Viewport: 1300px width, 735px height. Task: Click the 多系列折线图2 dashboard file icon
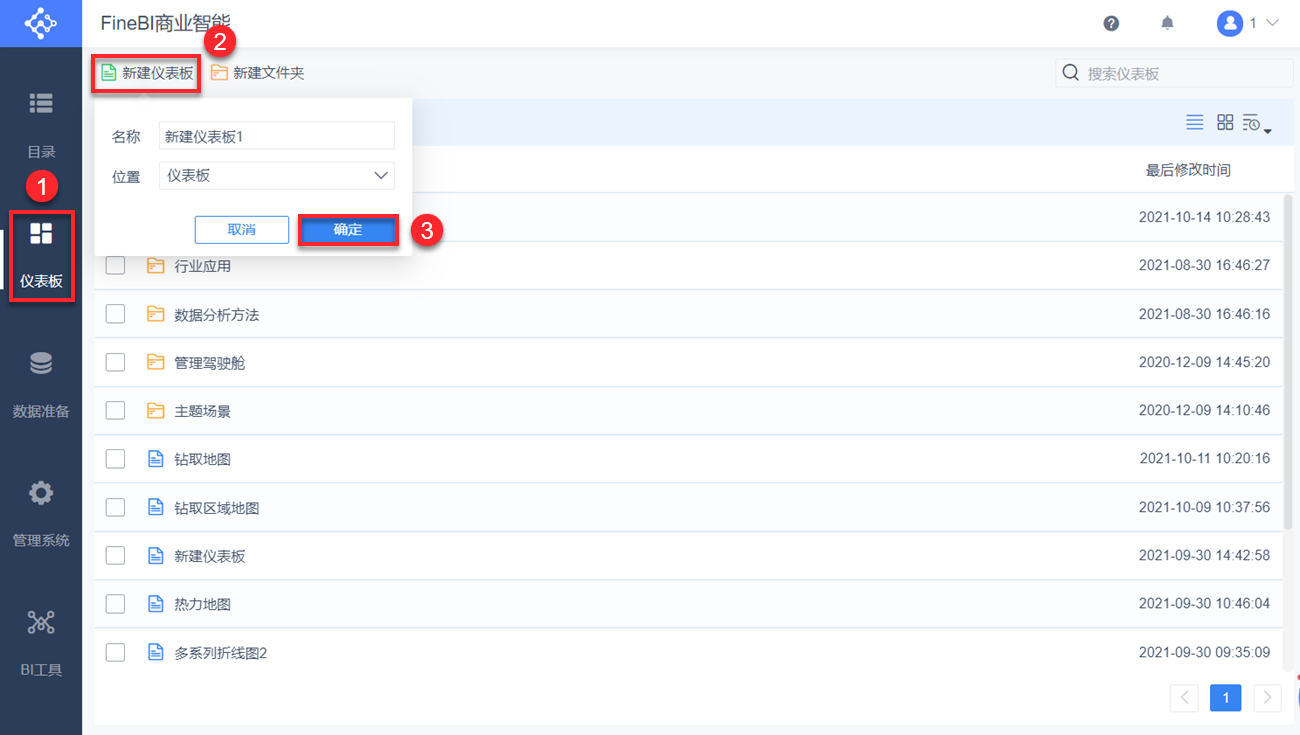(155, 652)
